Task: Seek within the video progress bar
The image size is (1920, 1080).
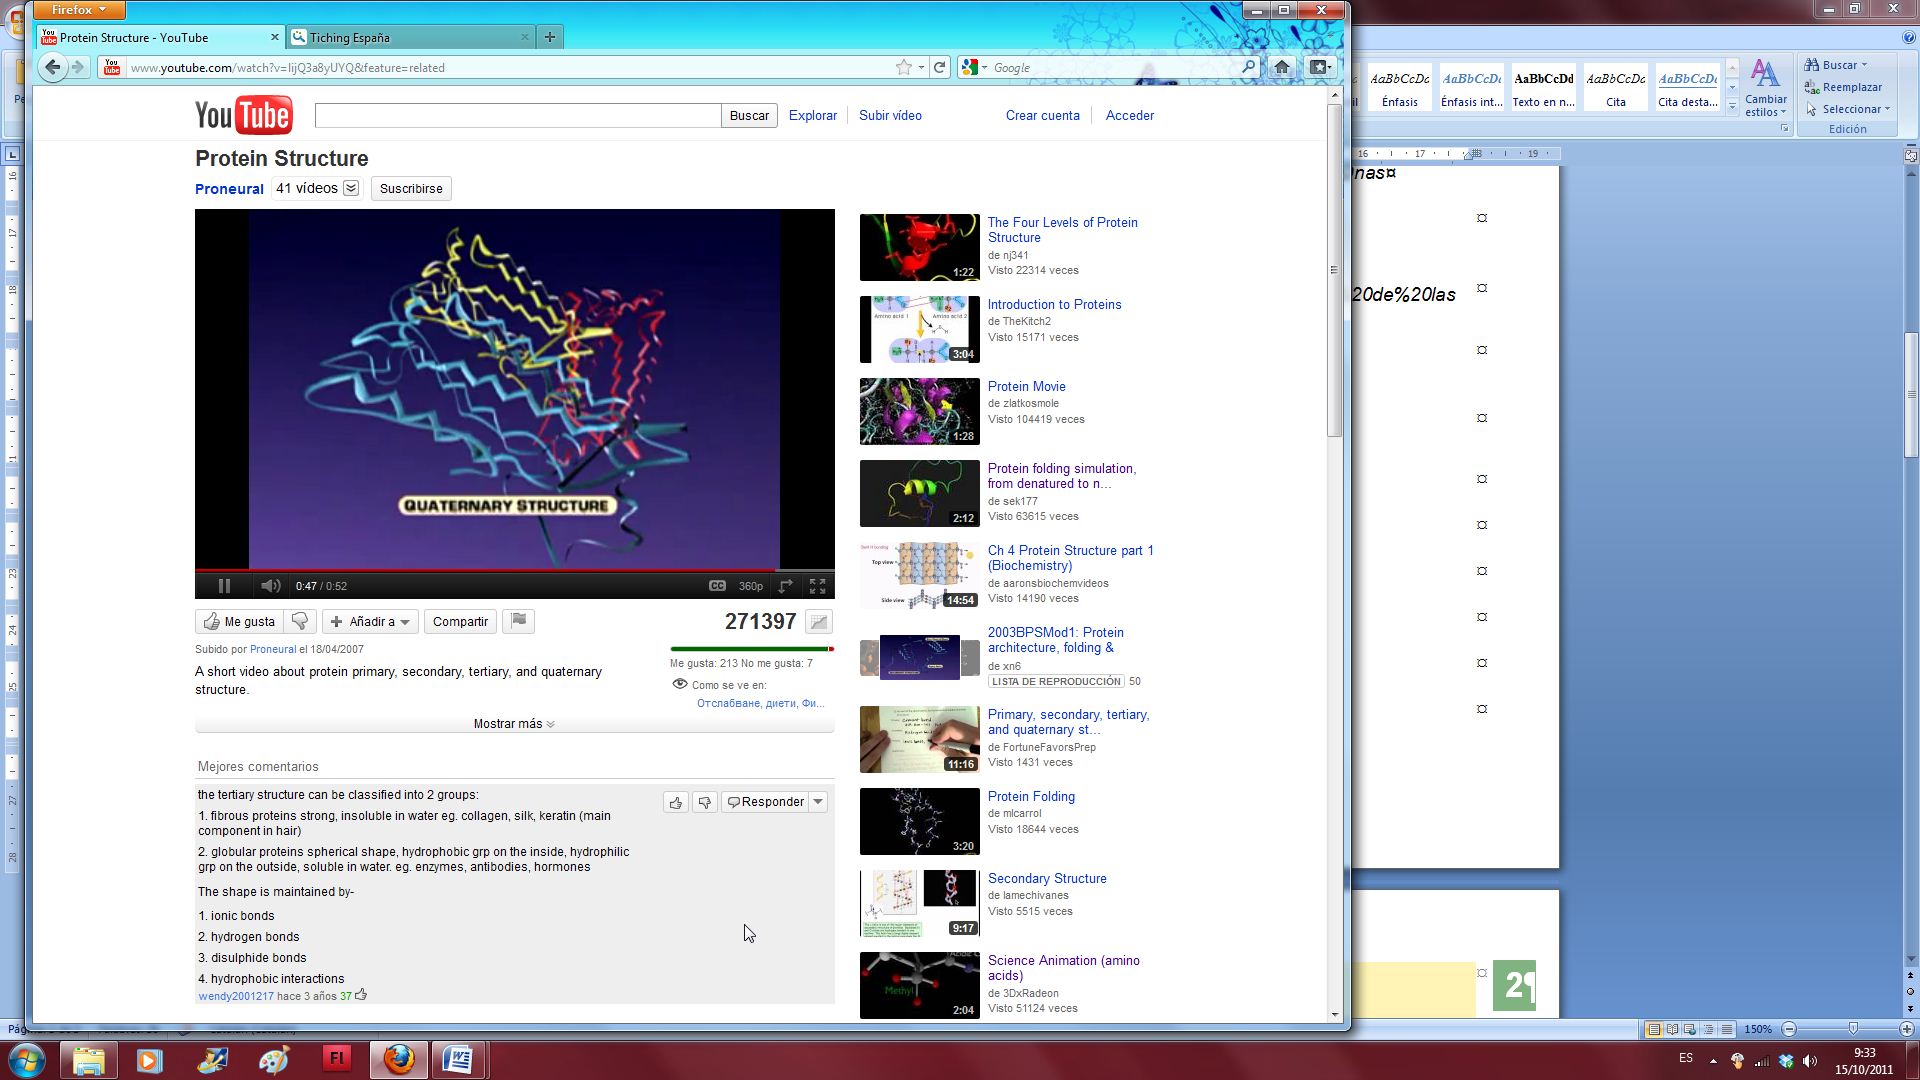Action: (514, 570)
